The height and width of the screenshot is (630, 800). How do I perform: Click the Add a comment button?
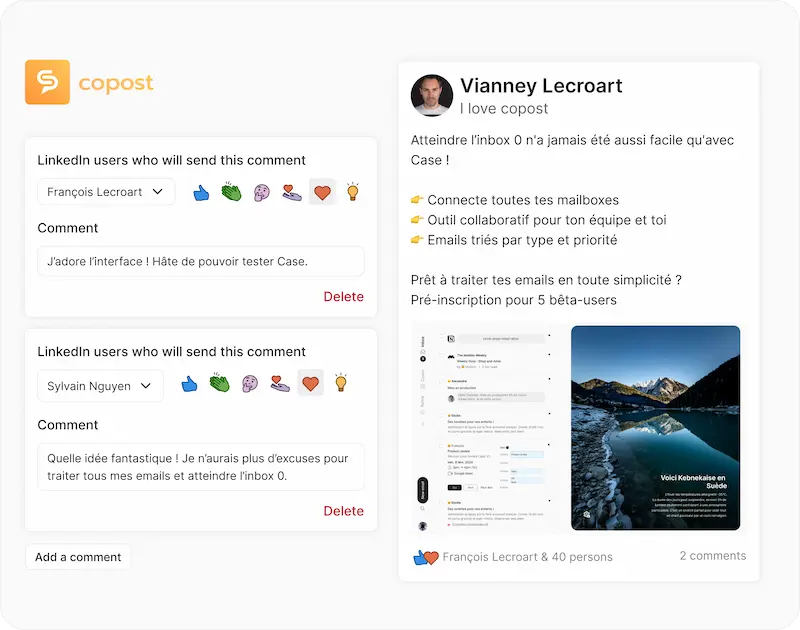tap(78, 557)
